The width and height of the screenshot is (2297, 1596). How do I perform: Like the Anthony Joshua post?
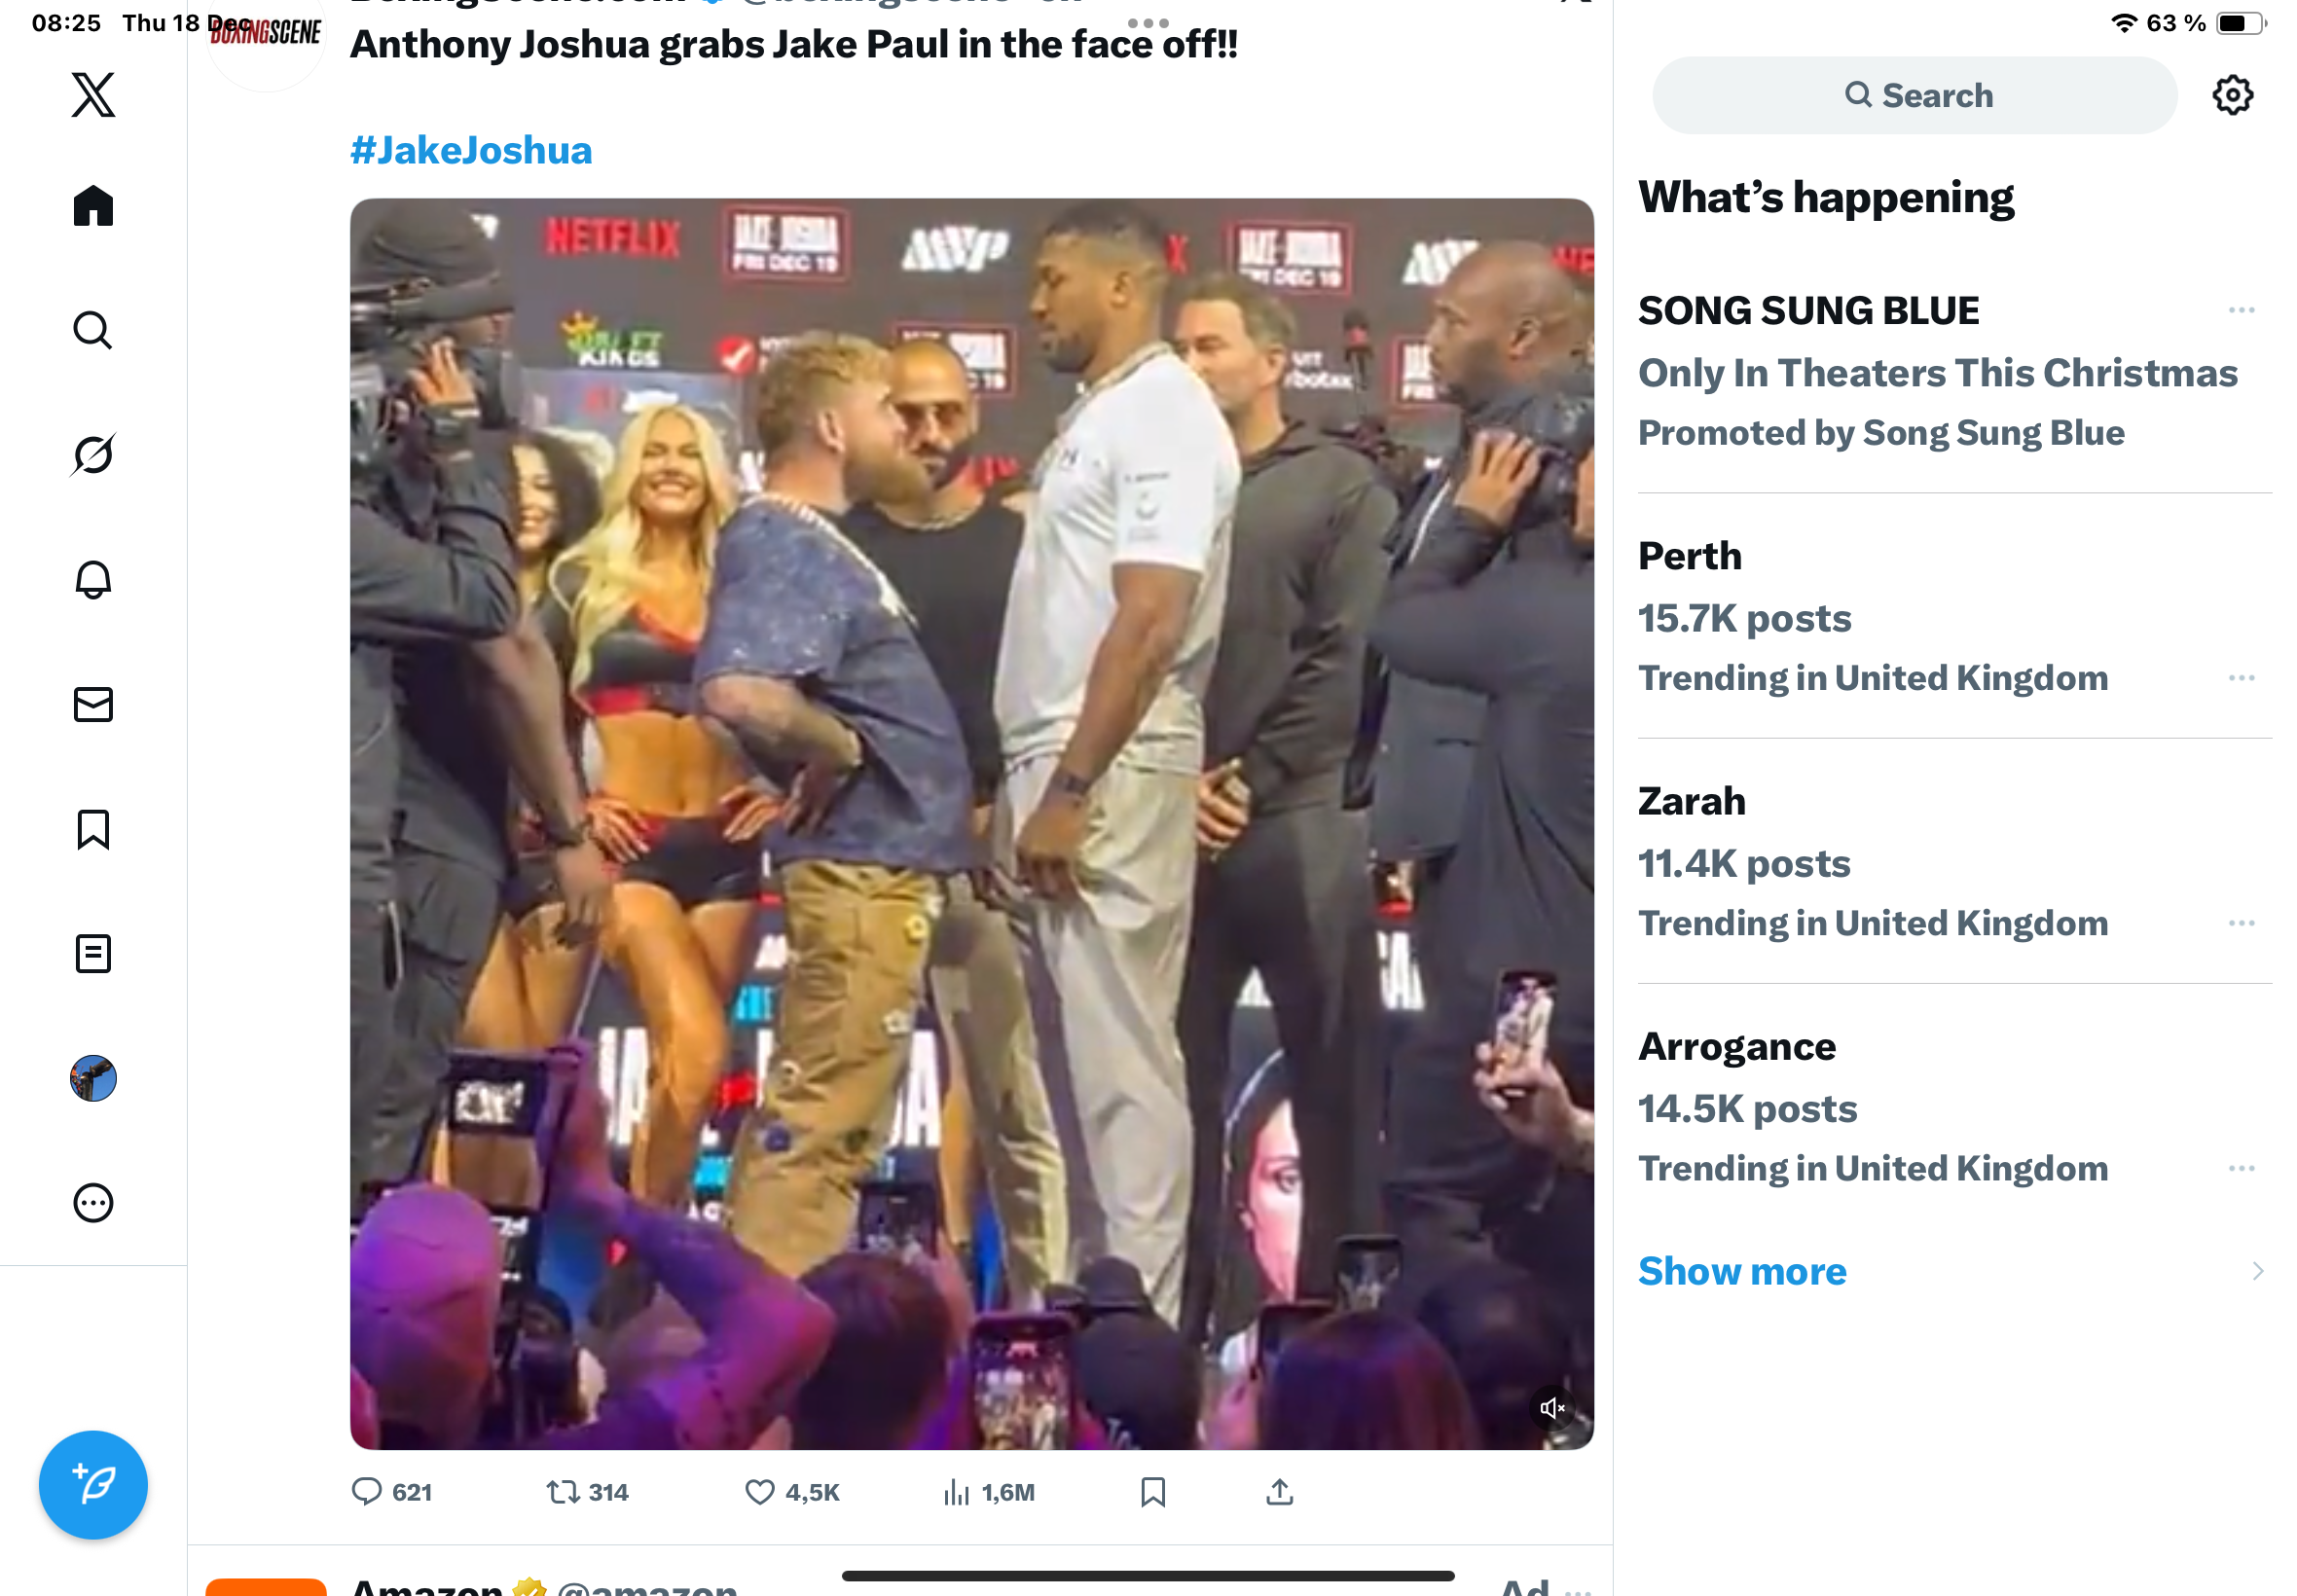[760, 1492]
